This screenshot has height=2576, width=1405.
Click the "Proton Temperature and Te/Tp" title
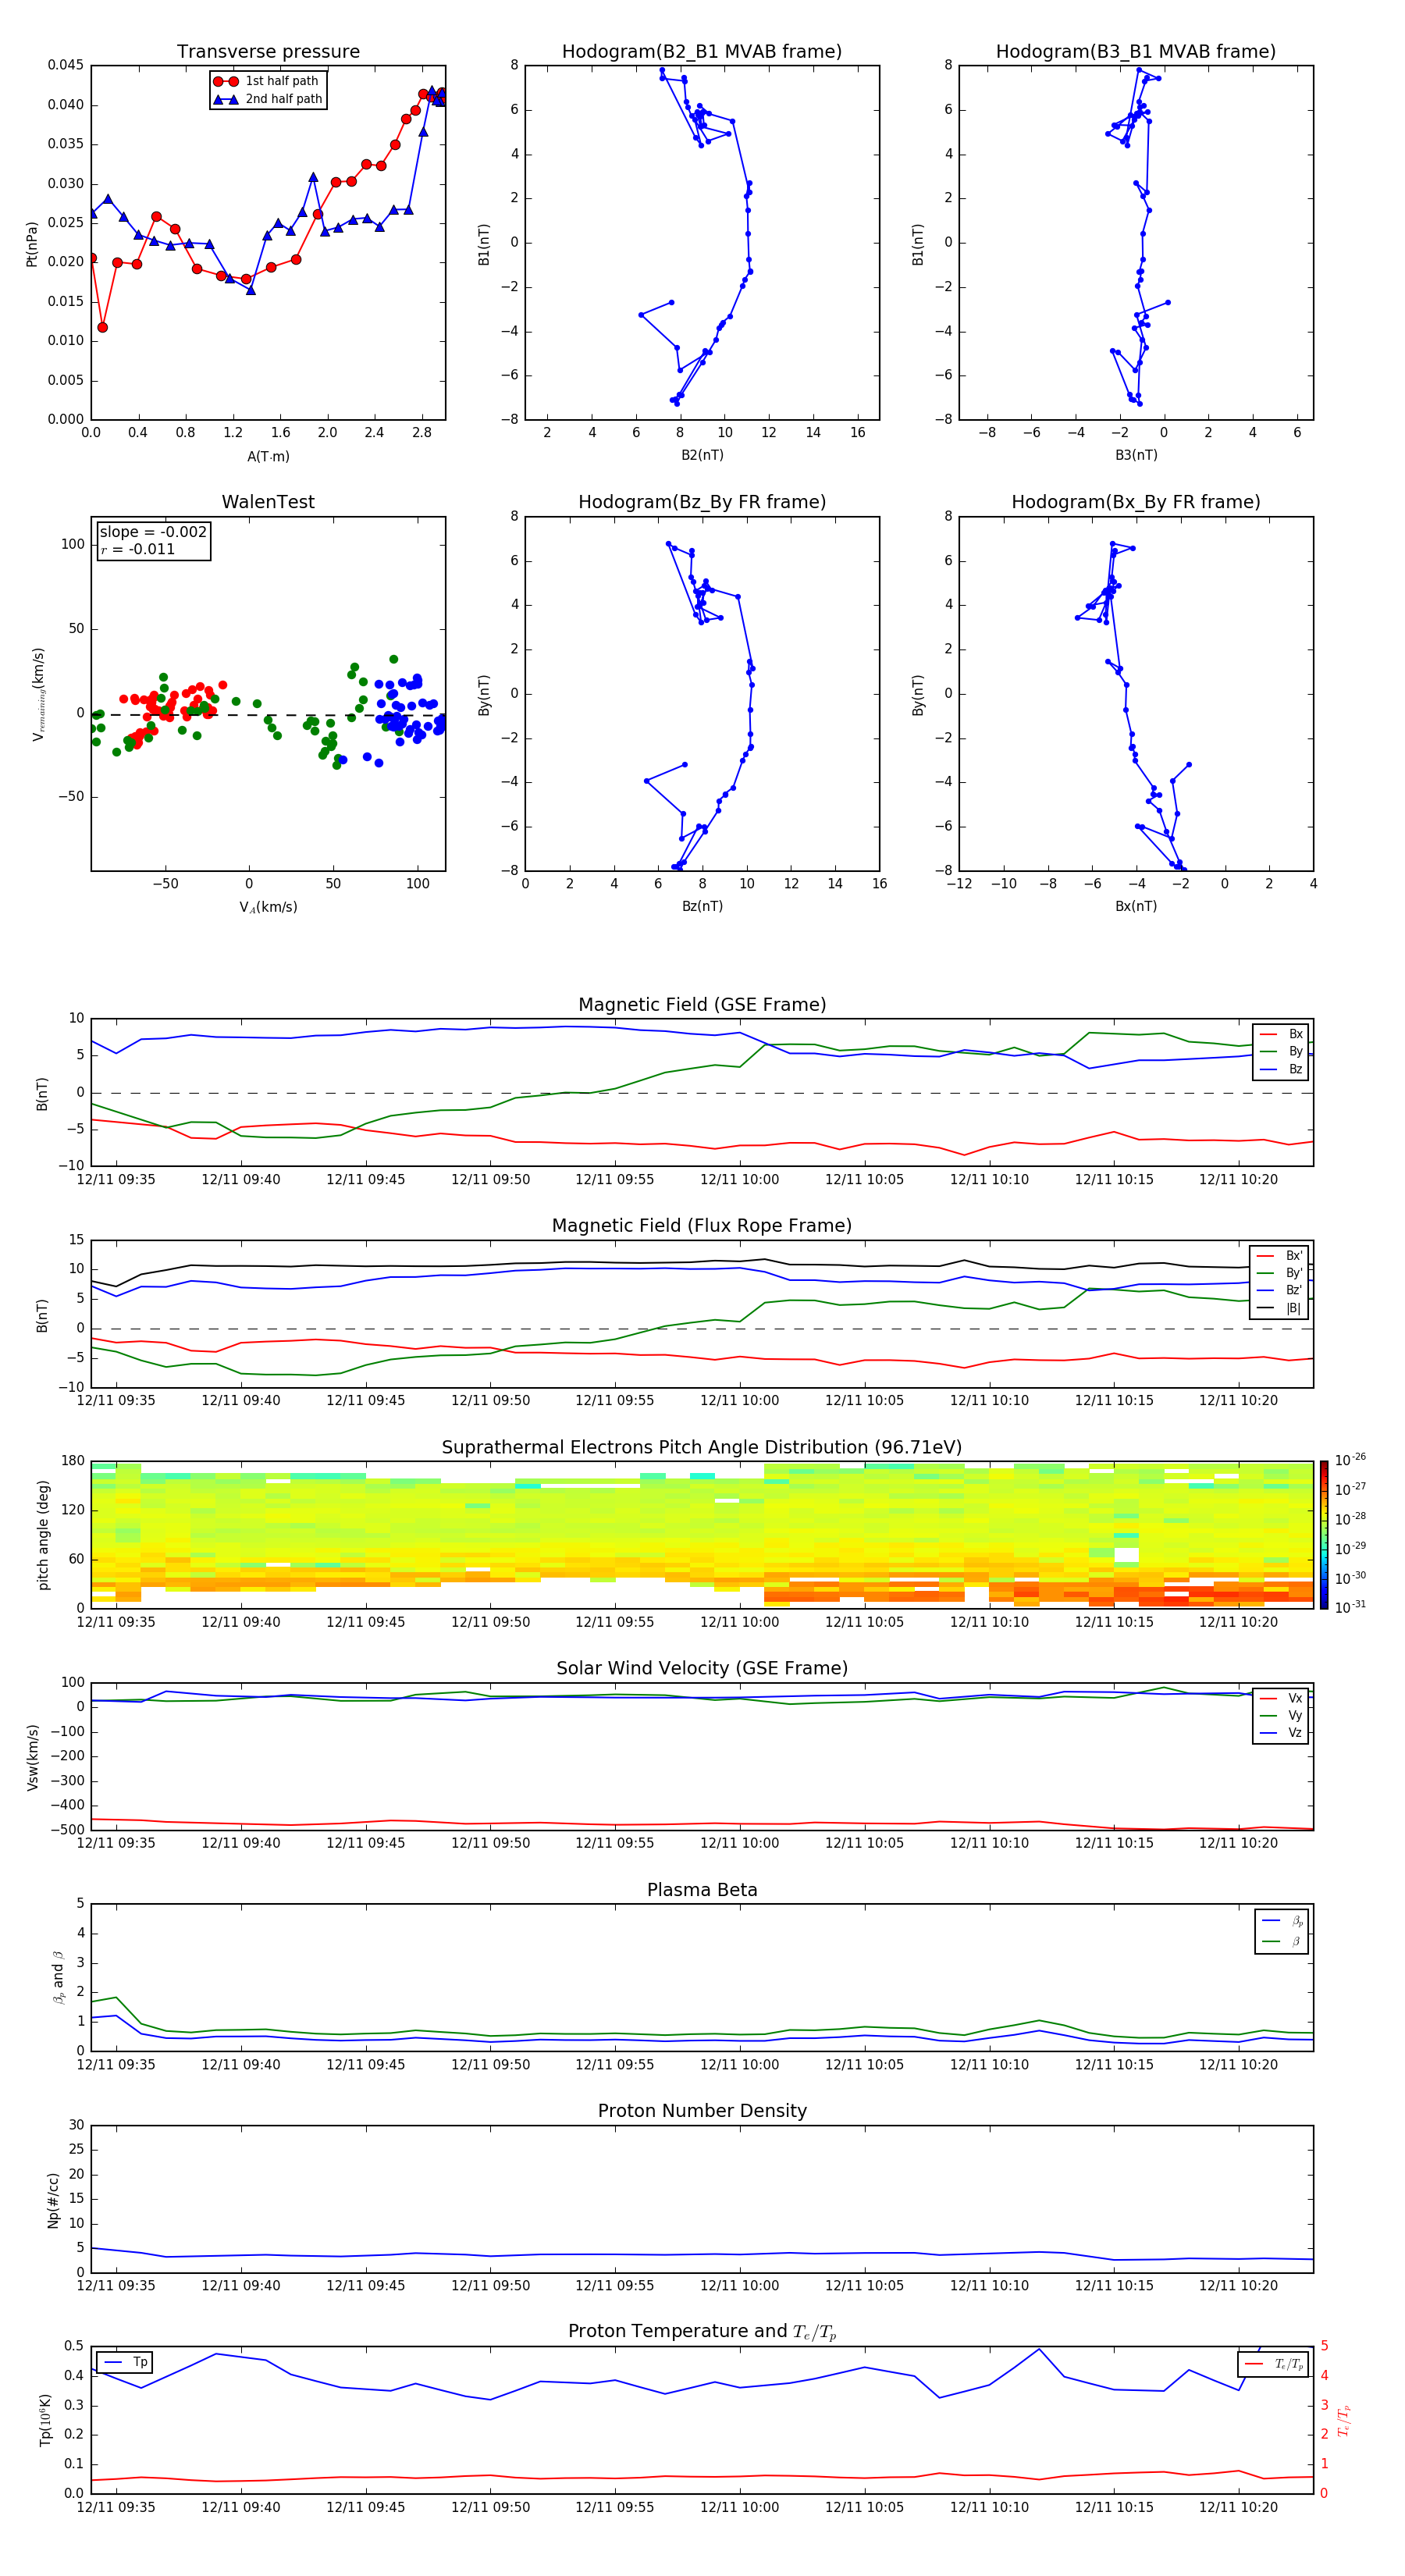tap(702, 2332)
